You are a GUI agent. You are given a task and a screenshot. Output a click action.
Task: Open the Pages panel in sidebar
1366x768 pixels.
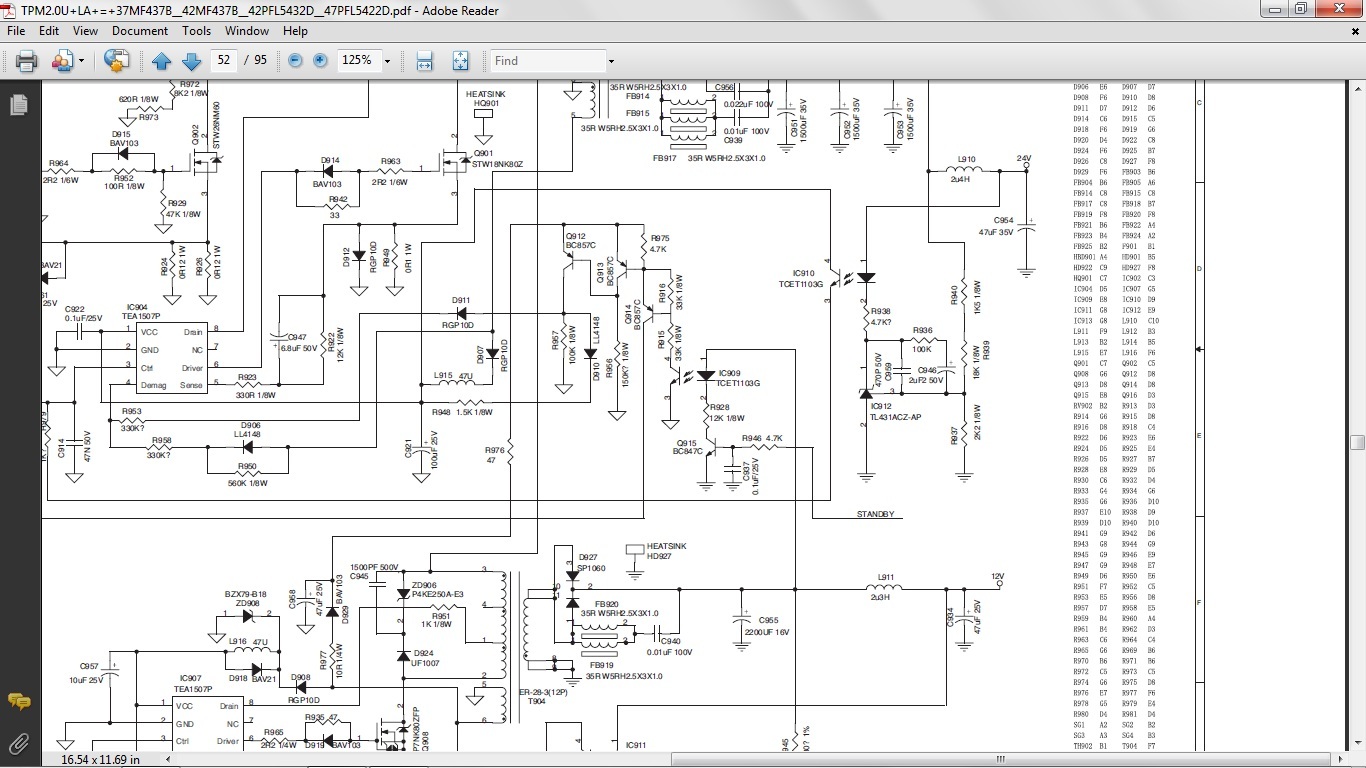18,105
